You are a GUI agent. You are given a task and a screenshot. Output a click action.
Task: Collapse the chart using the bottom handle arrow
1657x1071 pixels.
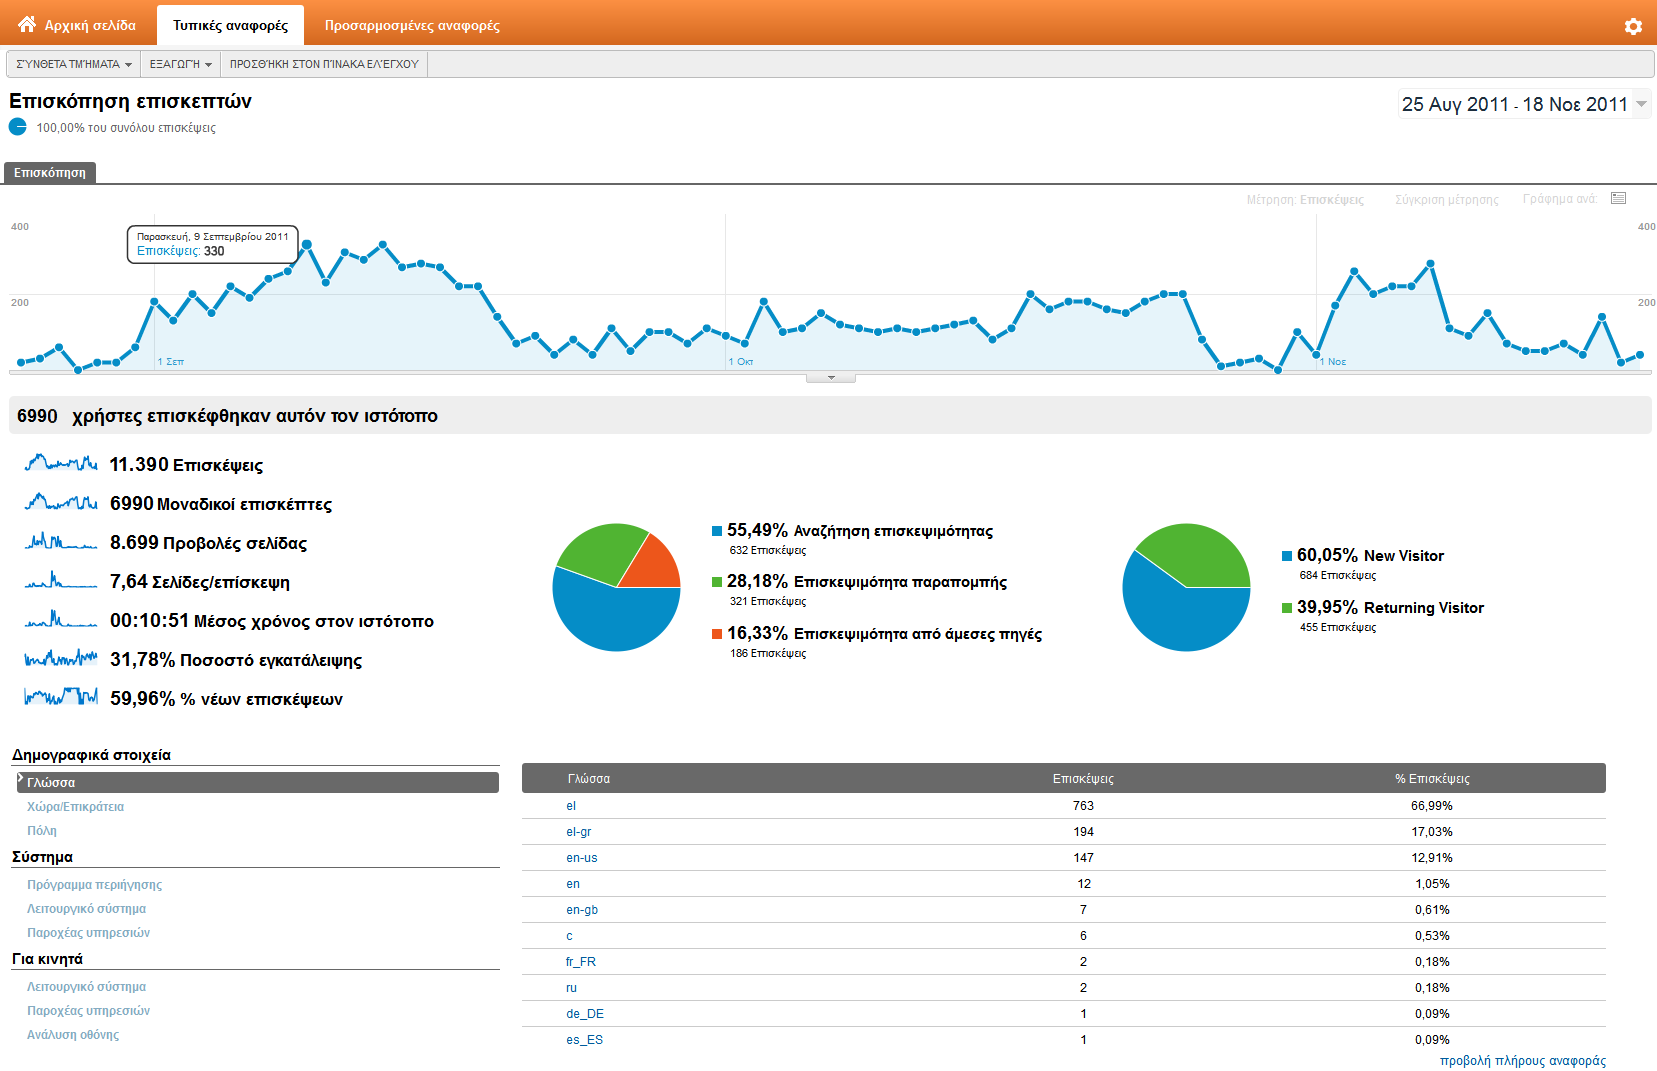[x=831, y=378]
